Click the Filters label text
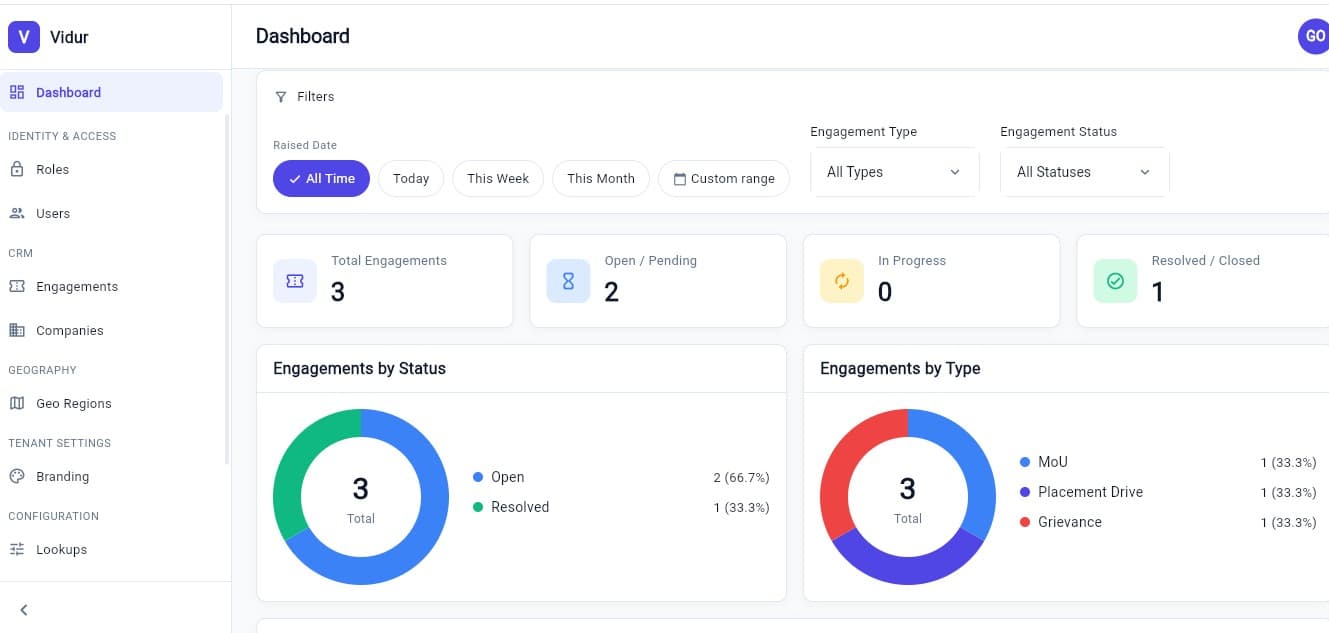Image resolution: width=1329 pixels, height=633 pixels. [x=316, y=97]
